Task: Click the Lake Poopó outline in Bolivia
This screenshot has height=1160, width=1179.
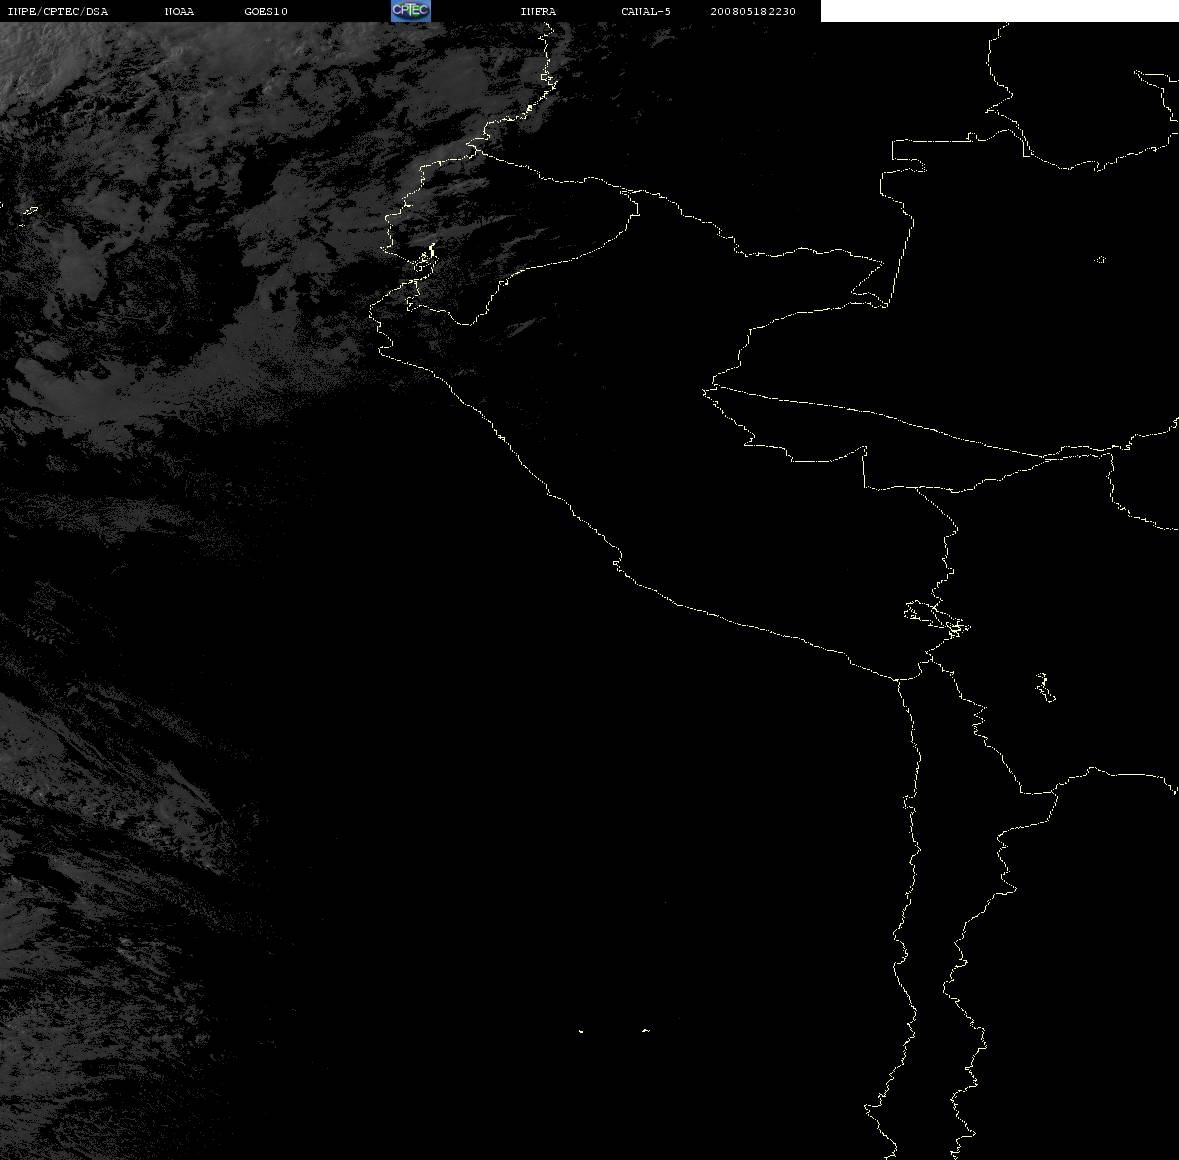Action: click(1045, 687)
